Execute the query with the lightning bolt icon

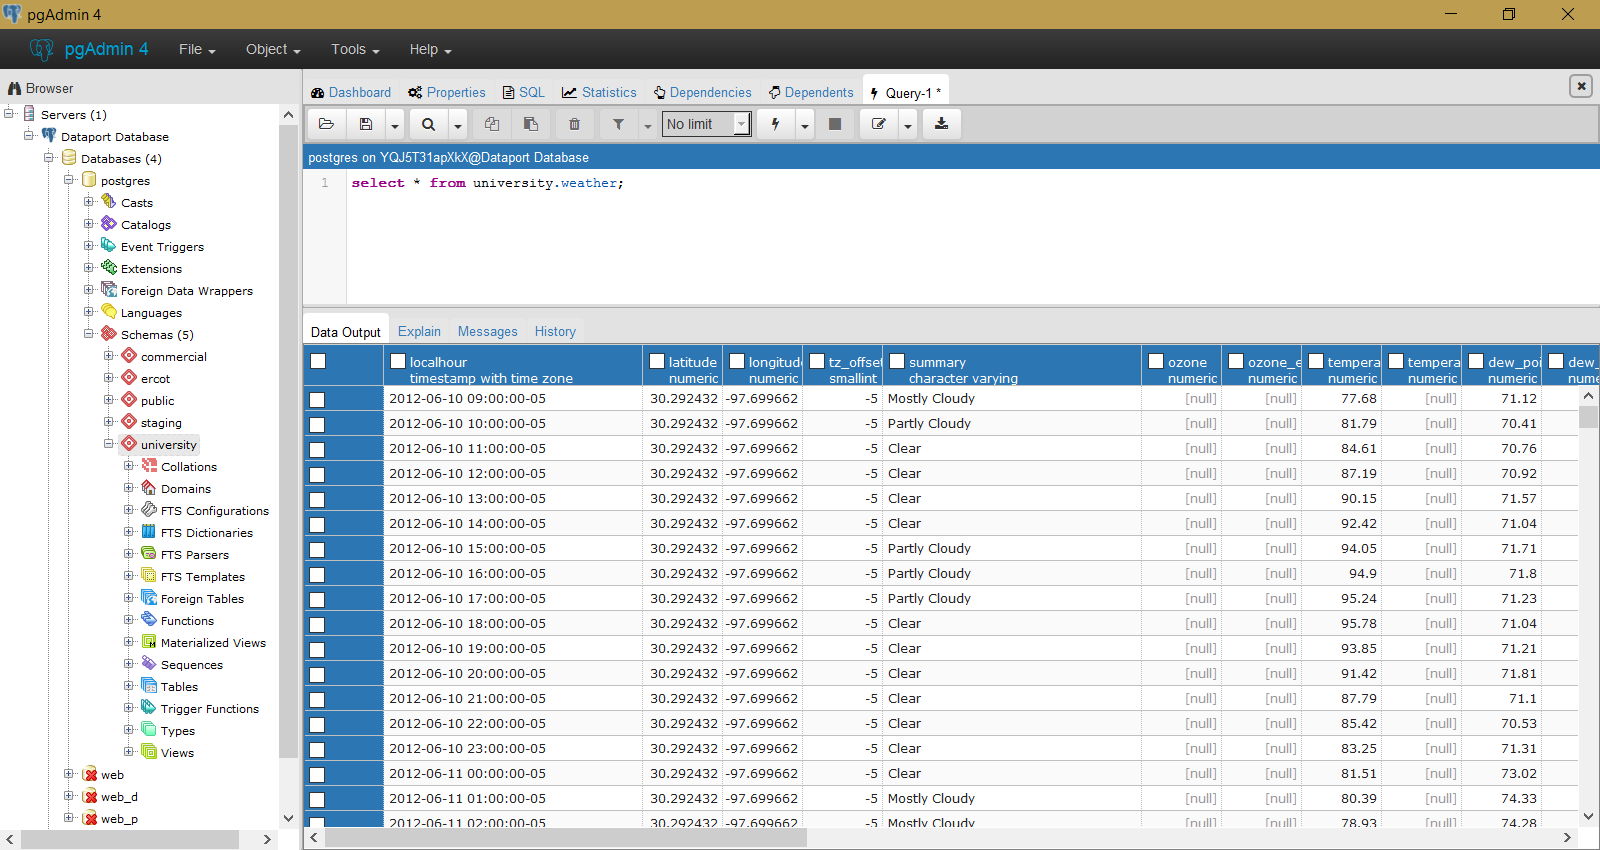(x=775, y=124)
